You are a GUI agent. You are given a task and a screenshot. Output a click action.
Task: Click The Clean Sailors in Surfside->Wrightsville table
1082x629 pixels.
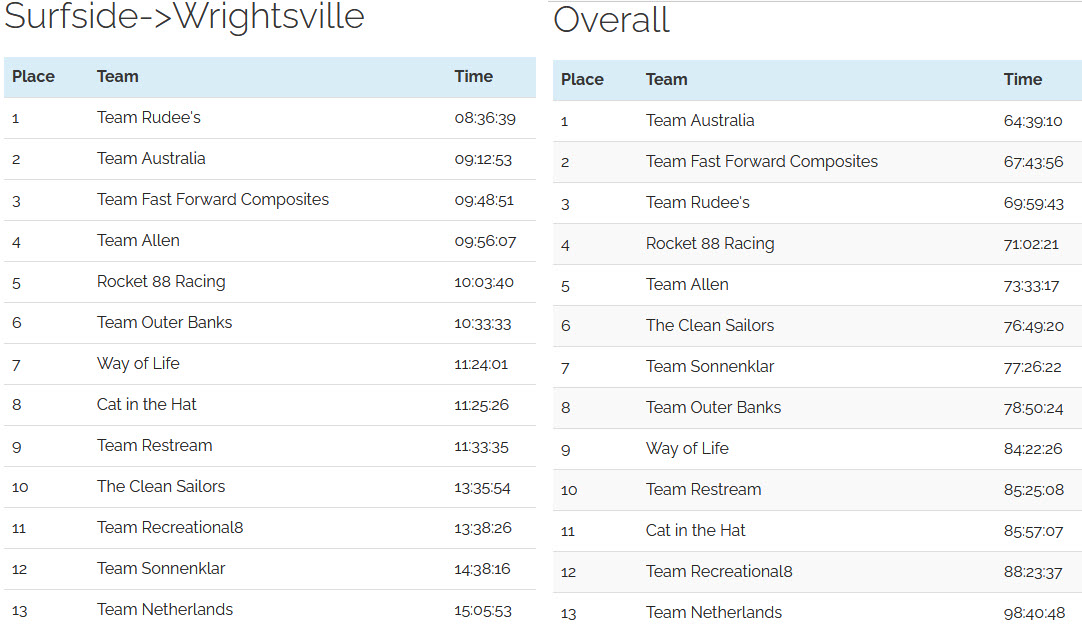161,487
